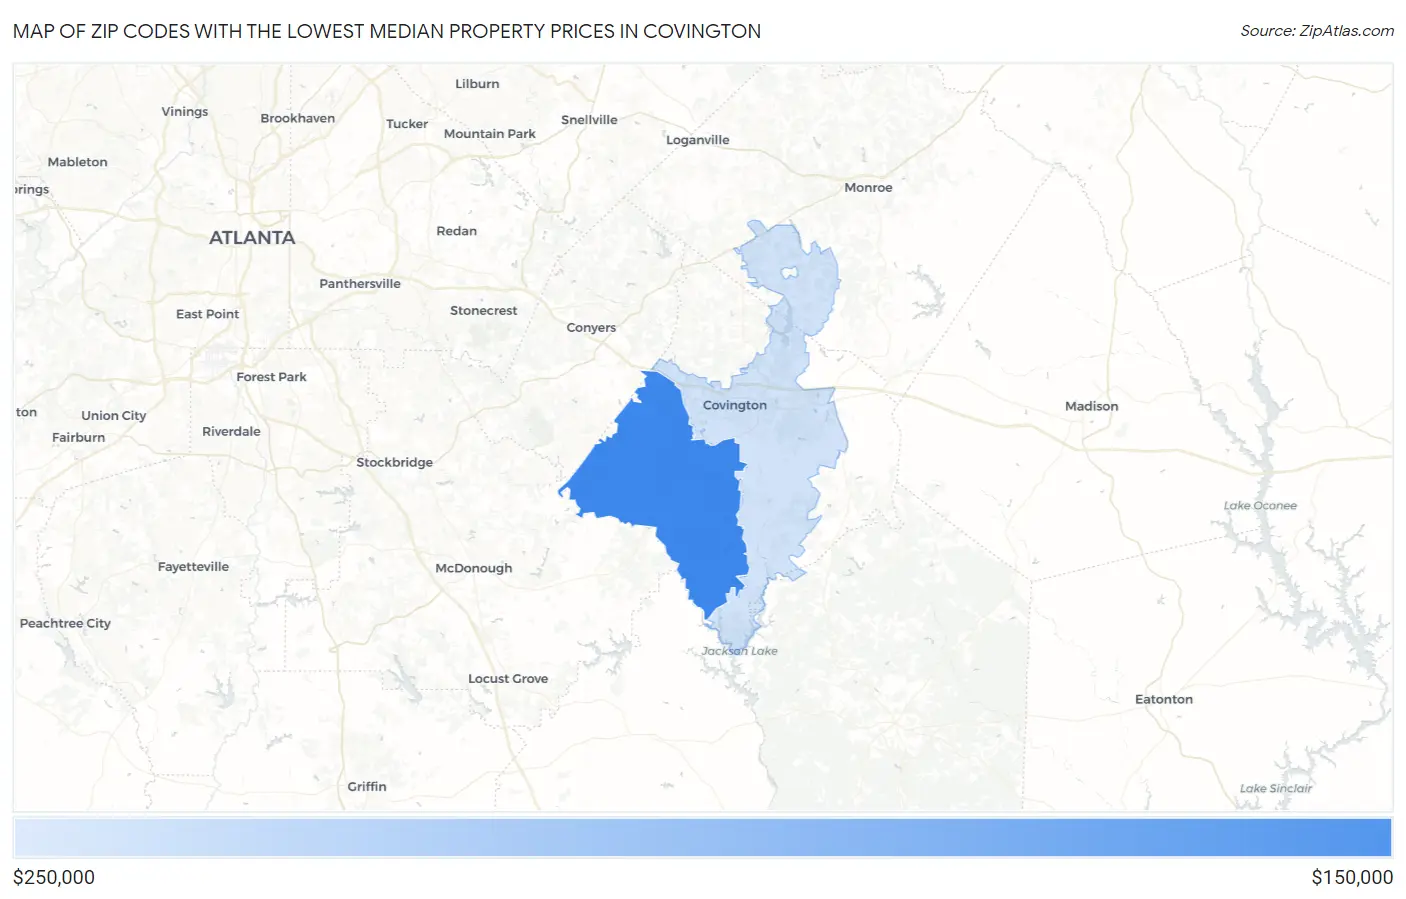1406x899 pixels.
Task: Click the Monroe label on map
Action: [868, 187]
